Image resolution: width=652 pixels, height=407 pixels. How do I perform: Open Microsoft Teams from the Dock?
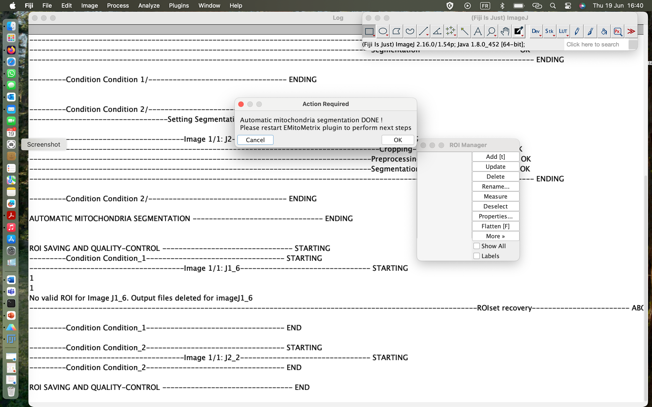(11, 291)
